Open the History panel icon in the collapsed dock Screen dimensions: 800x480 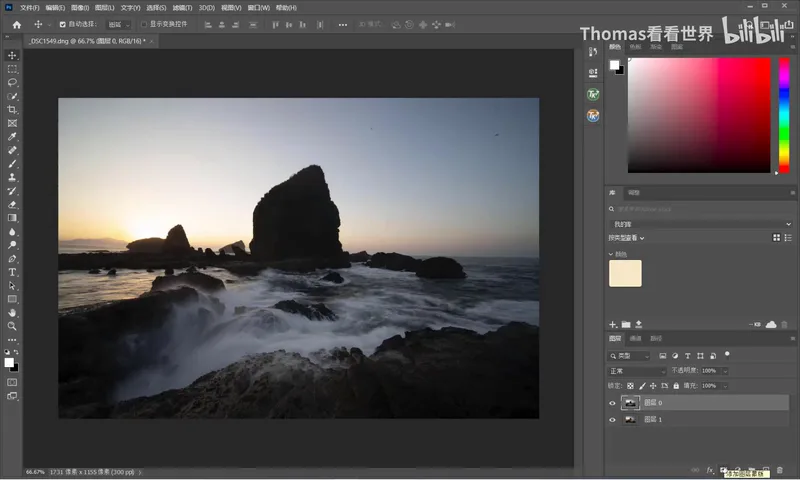[593, 52]
